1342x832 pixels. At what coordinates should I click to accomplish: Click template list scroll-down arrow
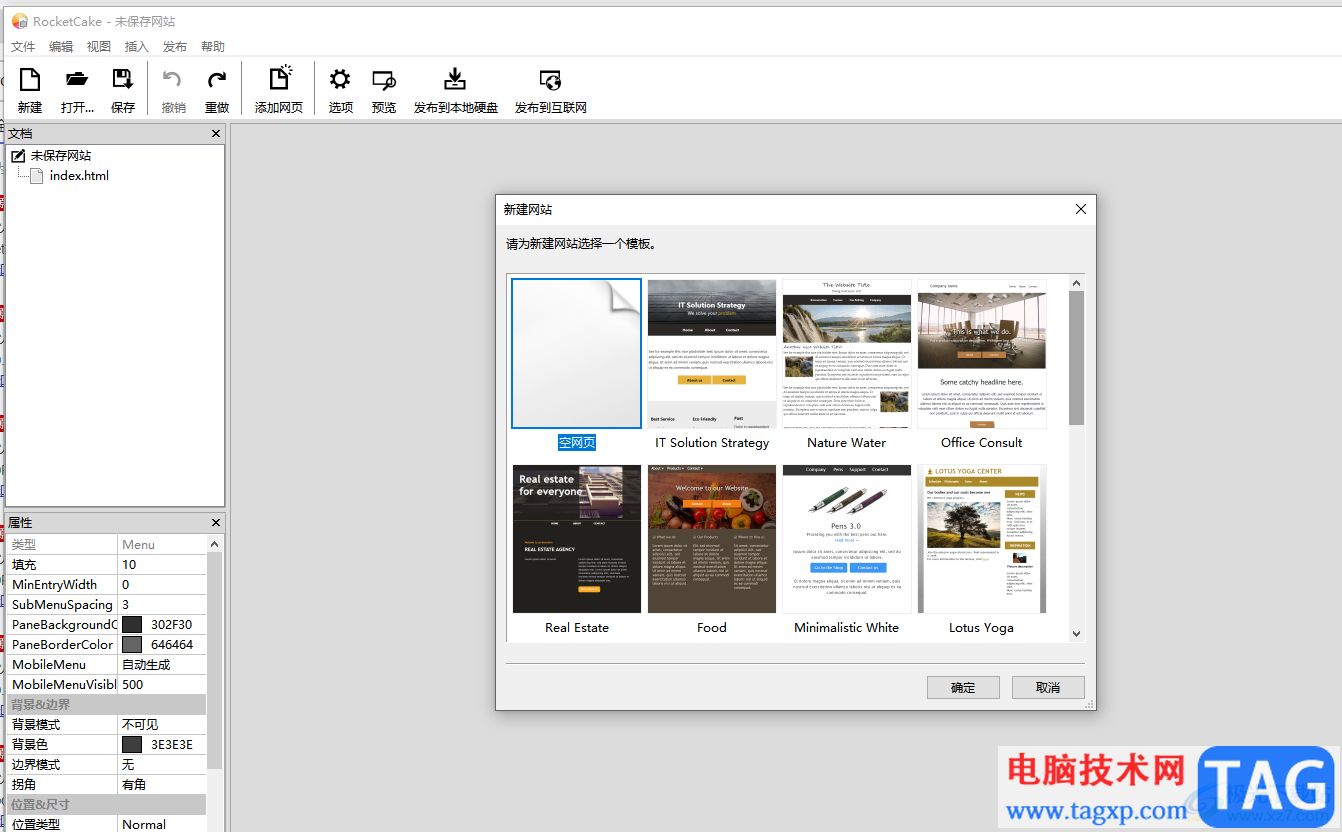1076,633
